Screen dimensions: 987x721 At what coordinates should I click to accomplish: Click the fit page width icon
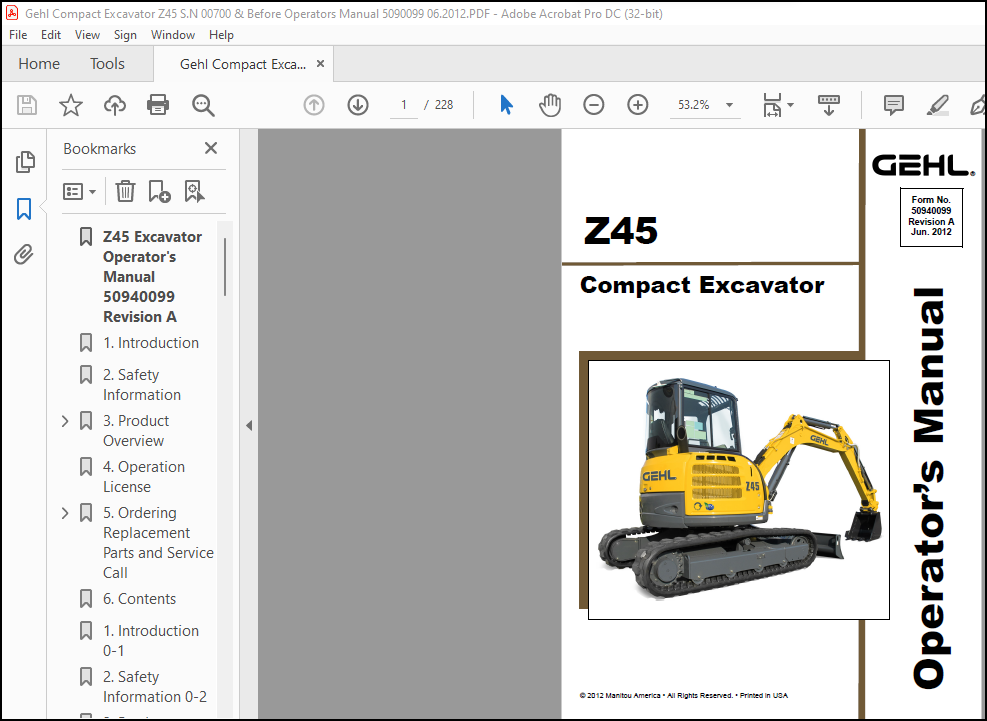(x=772, y=105)
